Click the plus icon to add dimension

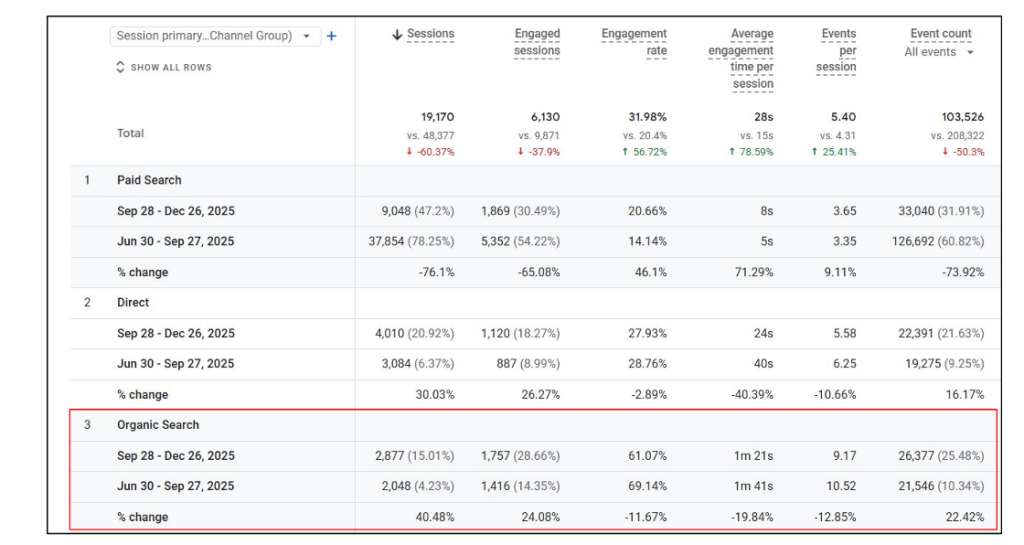coord(332,36)
